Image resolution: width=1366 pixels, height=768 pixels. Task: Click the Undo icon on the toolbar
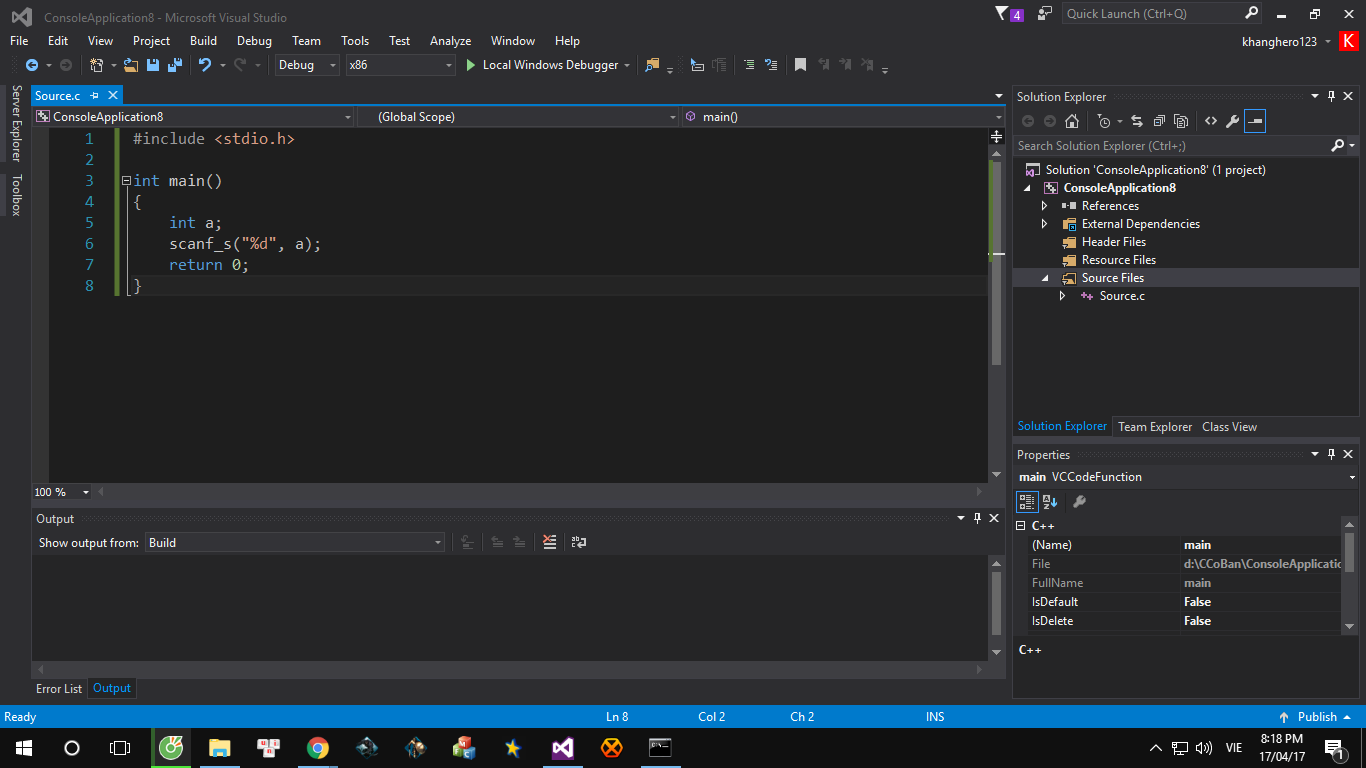(x=206, y=64)
